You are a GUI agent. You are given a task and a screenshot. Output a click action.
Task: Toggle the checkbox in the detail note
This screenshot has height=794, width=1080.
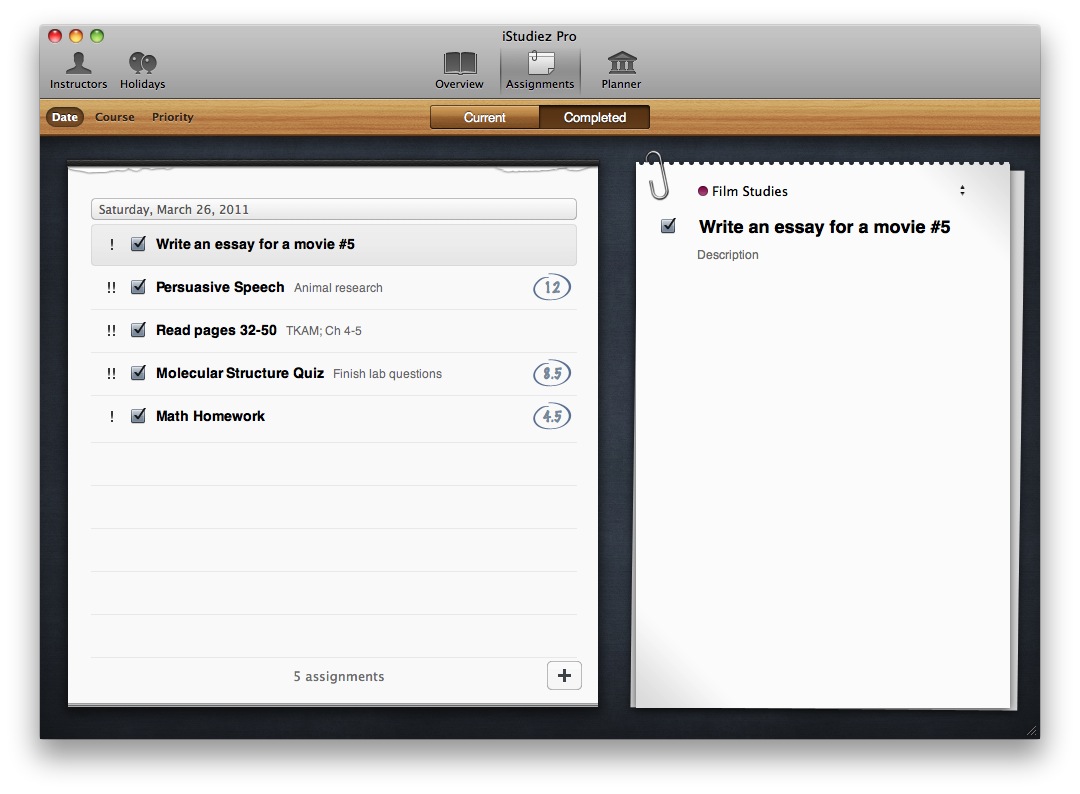[668, 226]
